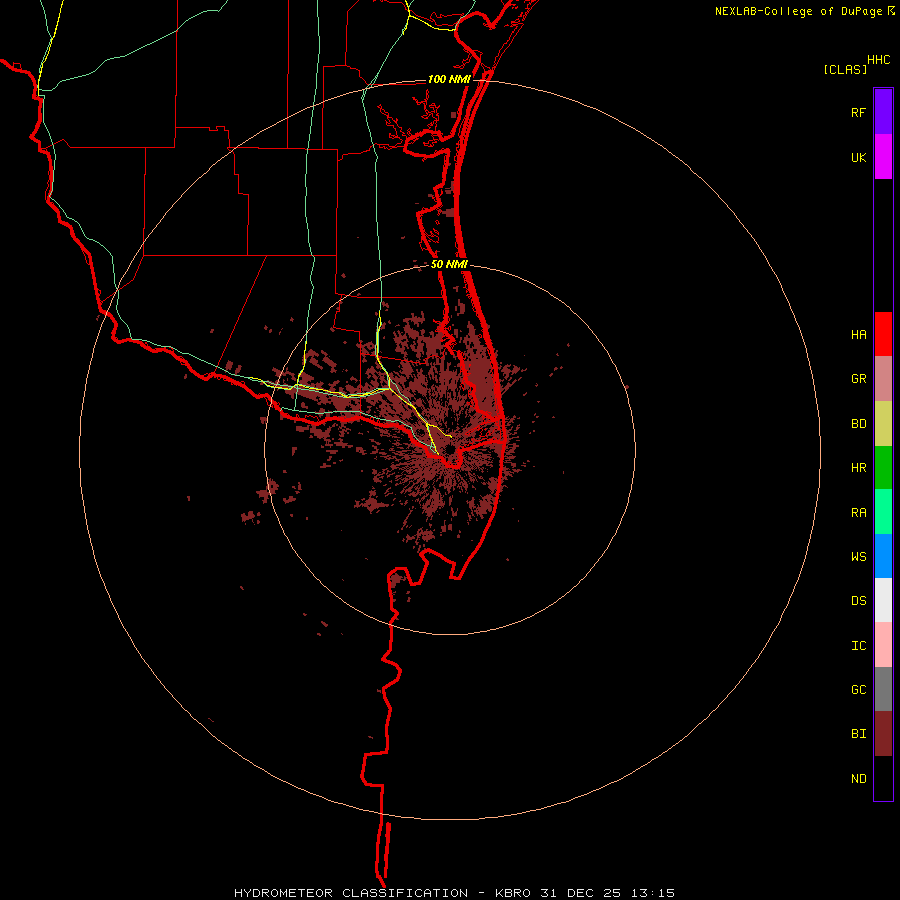This screenshot has height=900, width=900.
Task: Click the BD legend label
Action: (858, 424)
